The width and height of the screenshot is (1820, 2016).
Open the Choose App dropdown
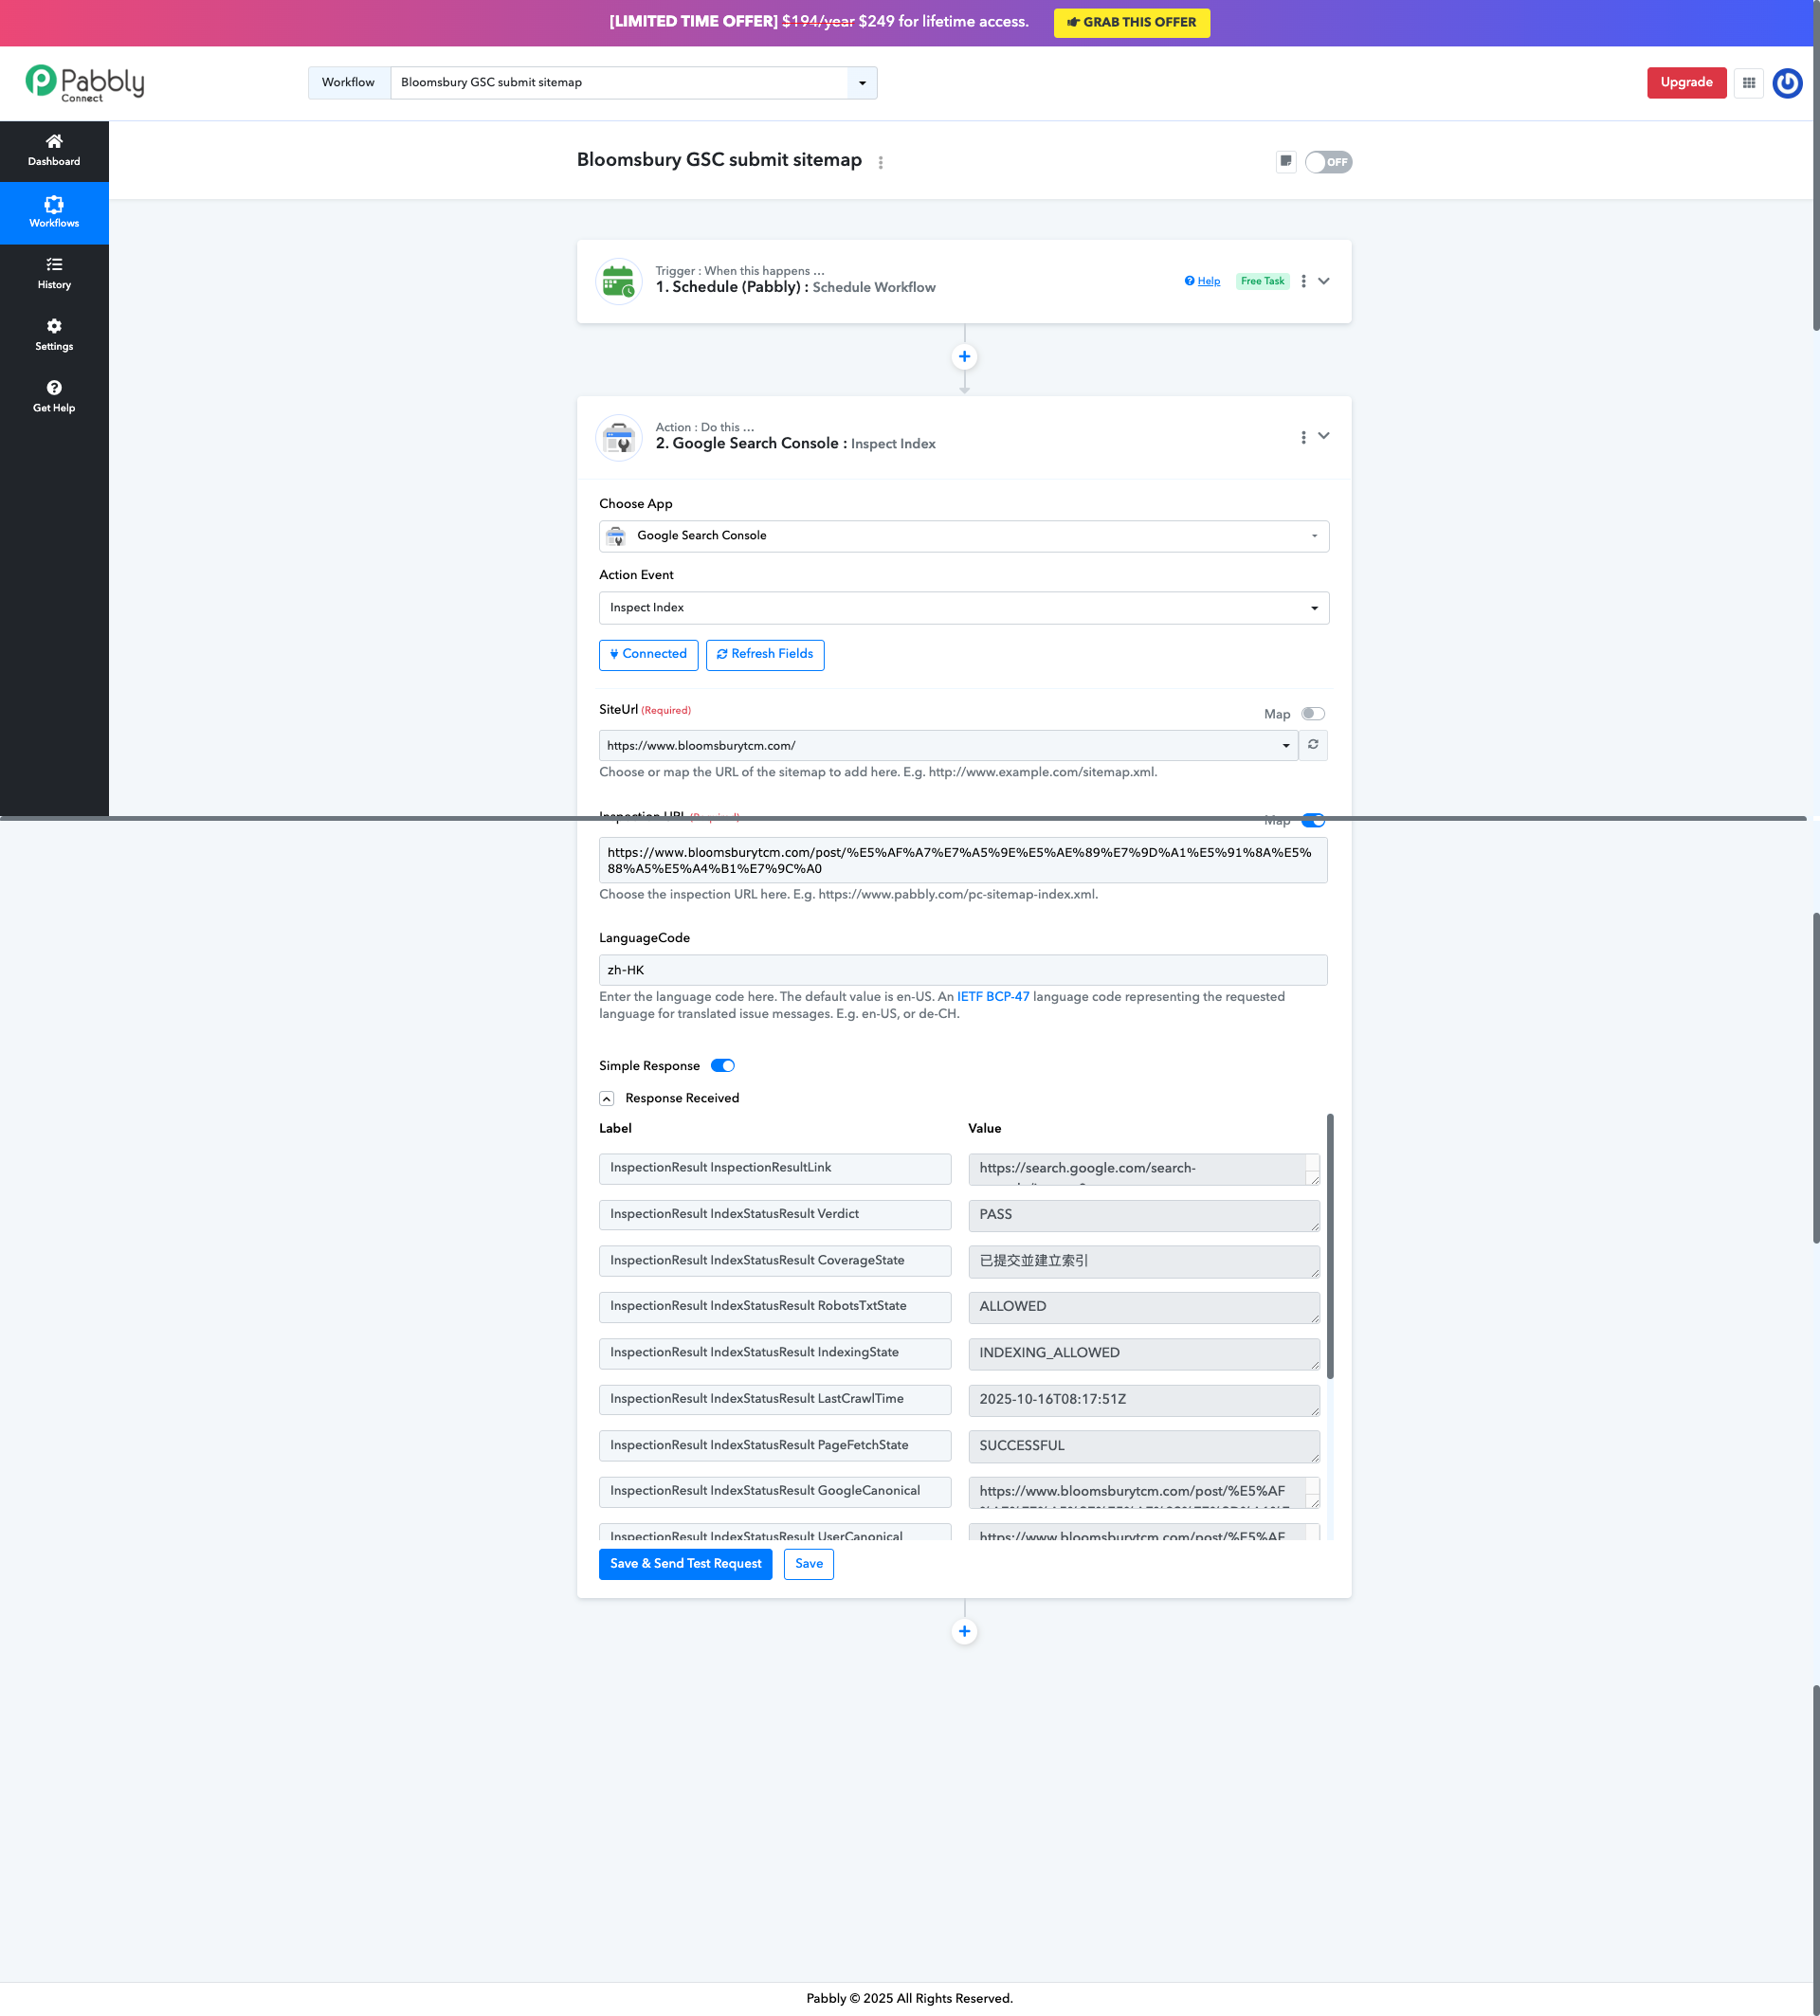click(964, 536)
